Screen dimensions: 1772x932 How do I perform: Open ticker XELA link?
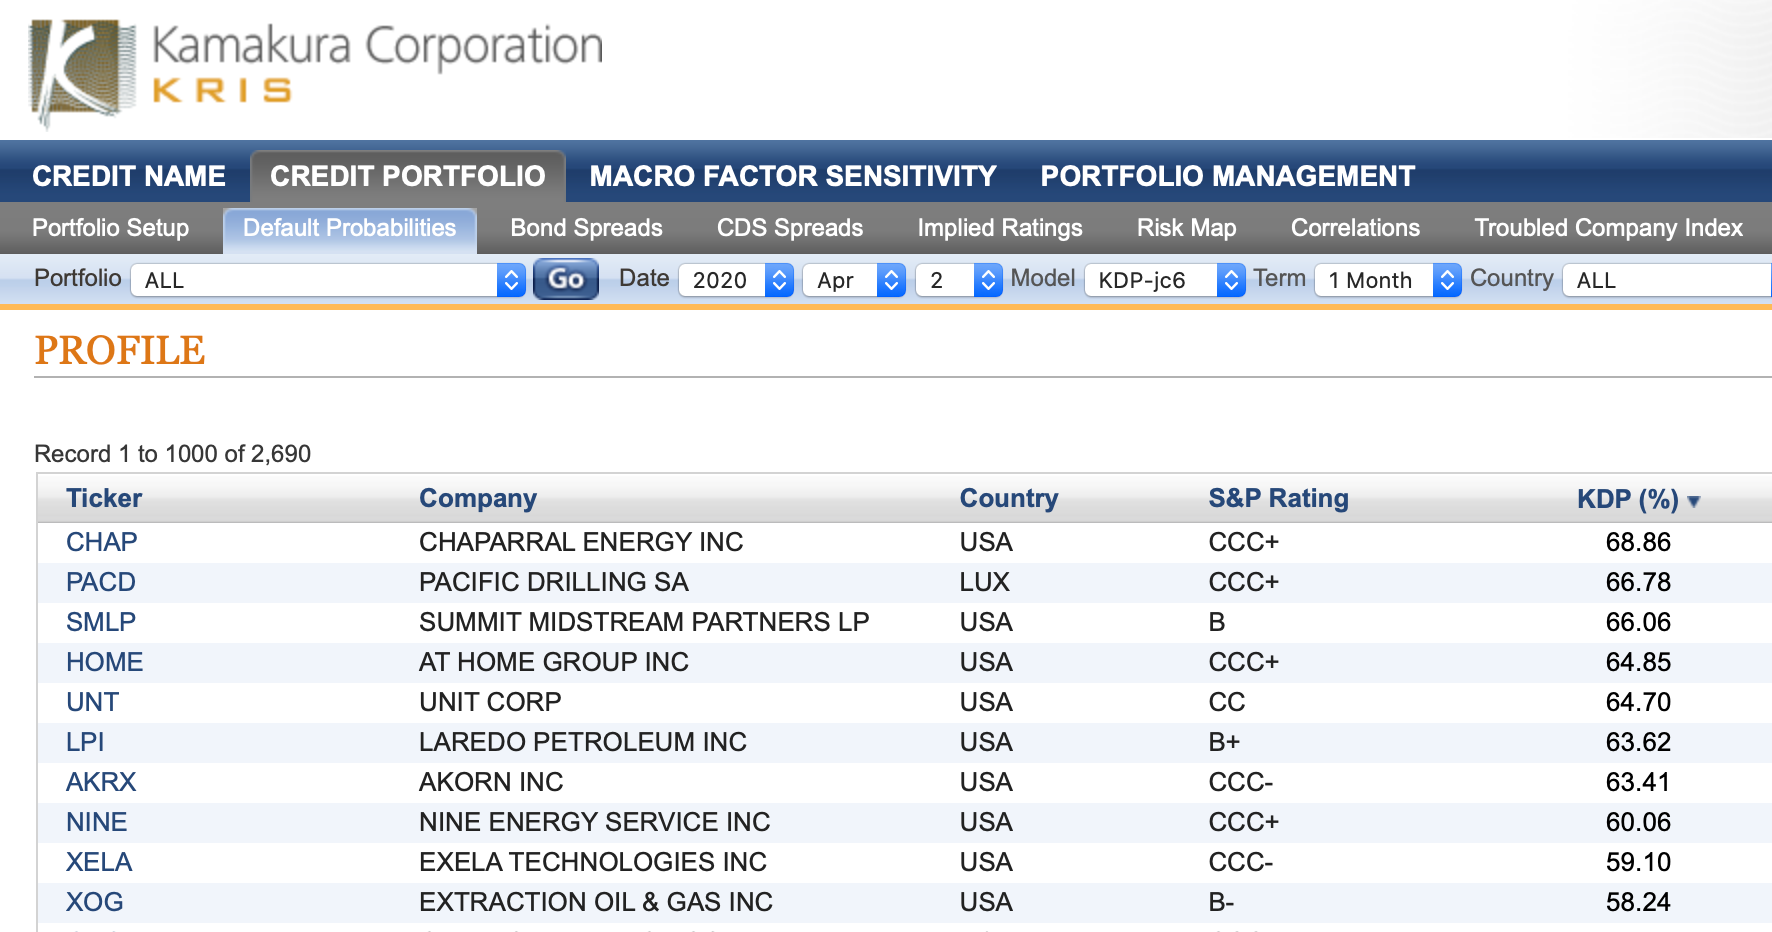[x=99, y=862]
